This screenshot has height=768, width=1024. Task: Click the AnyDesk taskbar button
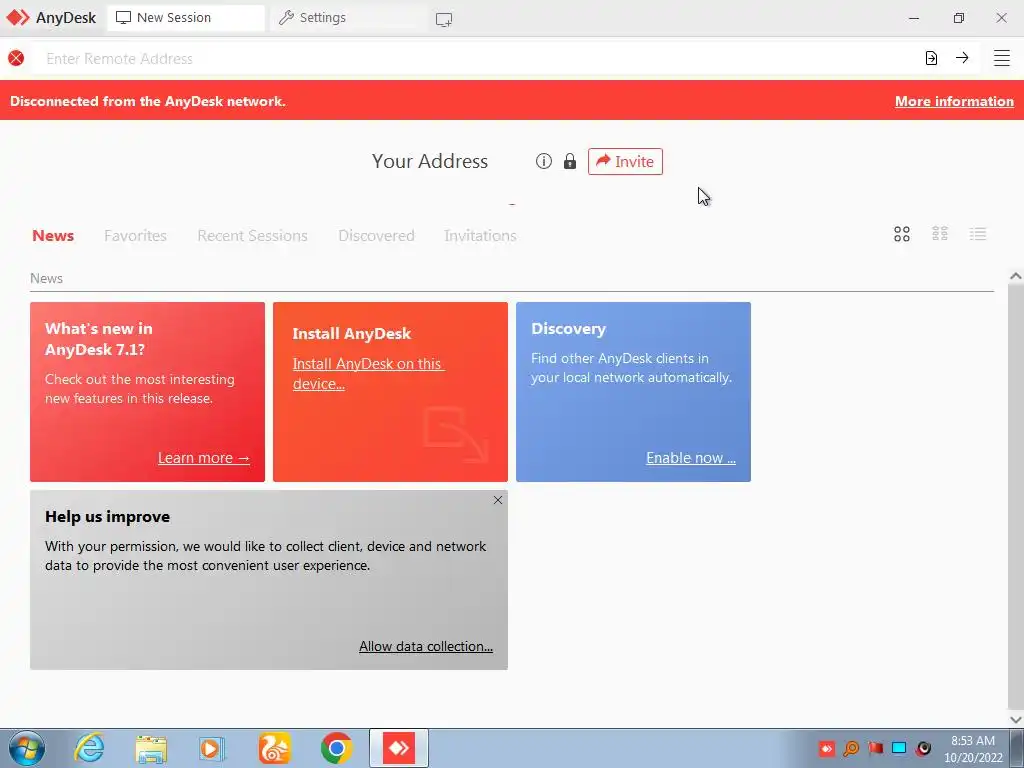pyautogui.click(x=399, y=748)
